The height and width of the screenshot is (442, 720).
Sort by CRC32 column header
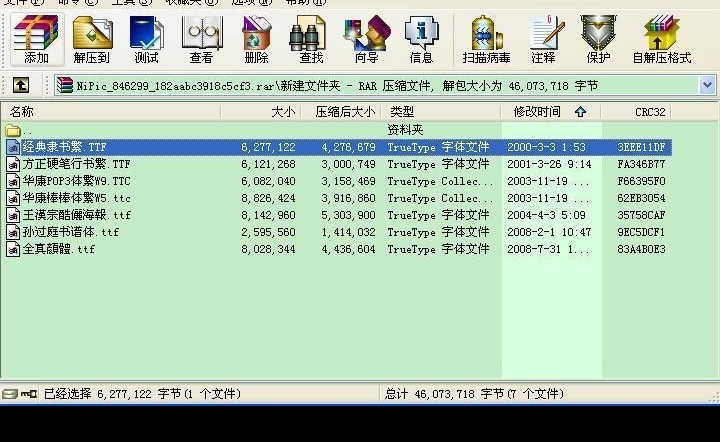[636, 112]
